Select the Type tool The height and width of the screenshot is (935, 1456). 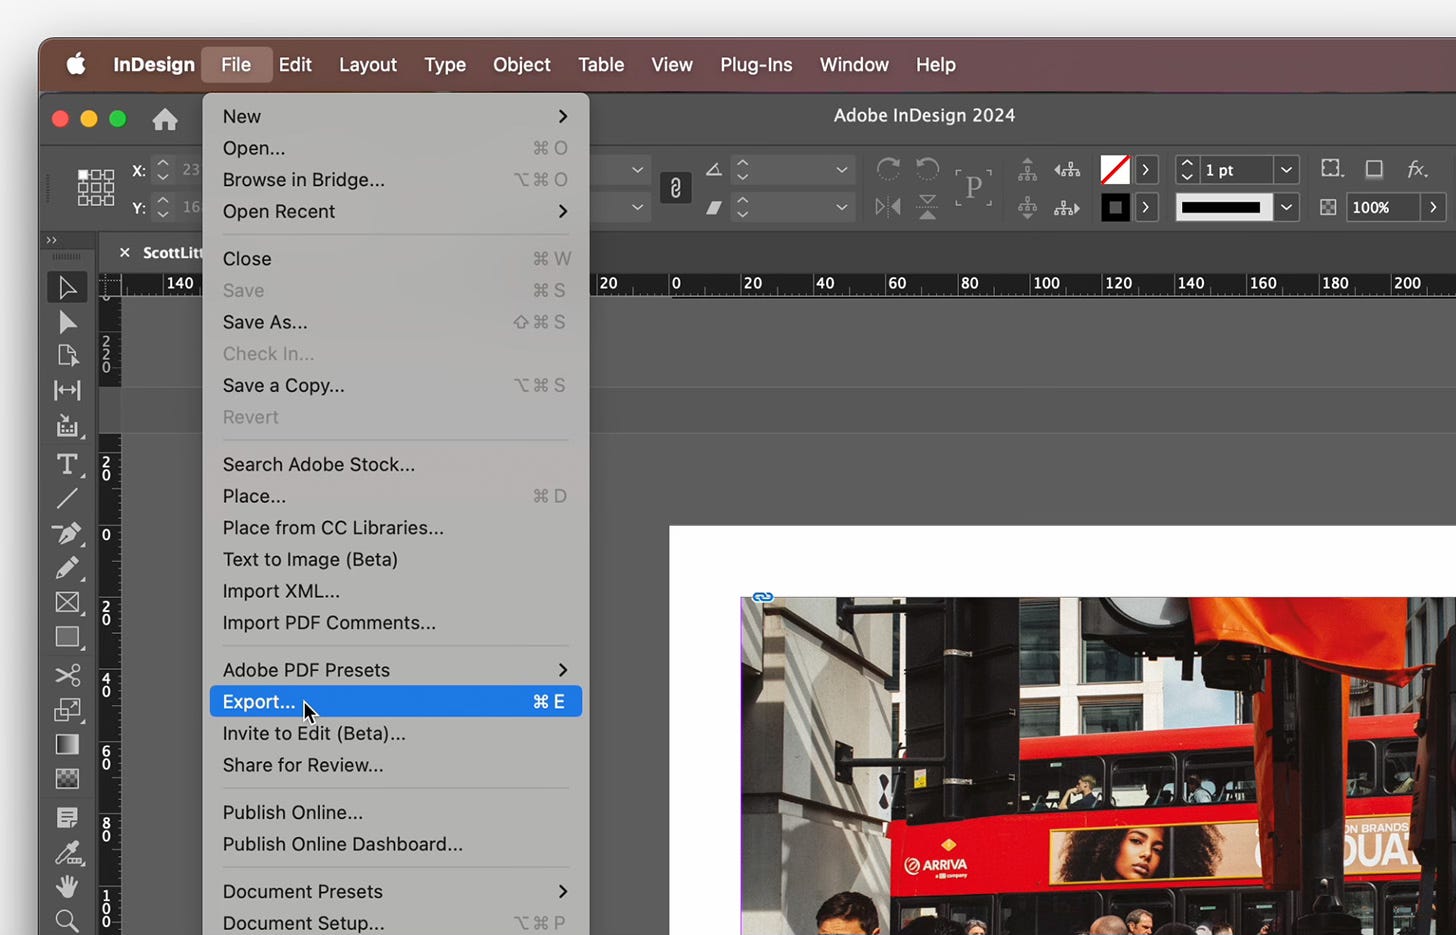click(x=67, y=464)
